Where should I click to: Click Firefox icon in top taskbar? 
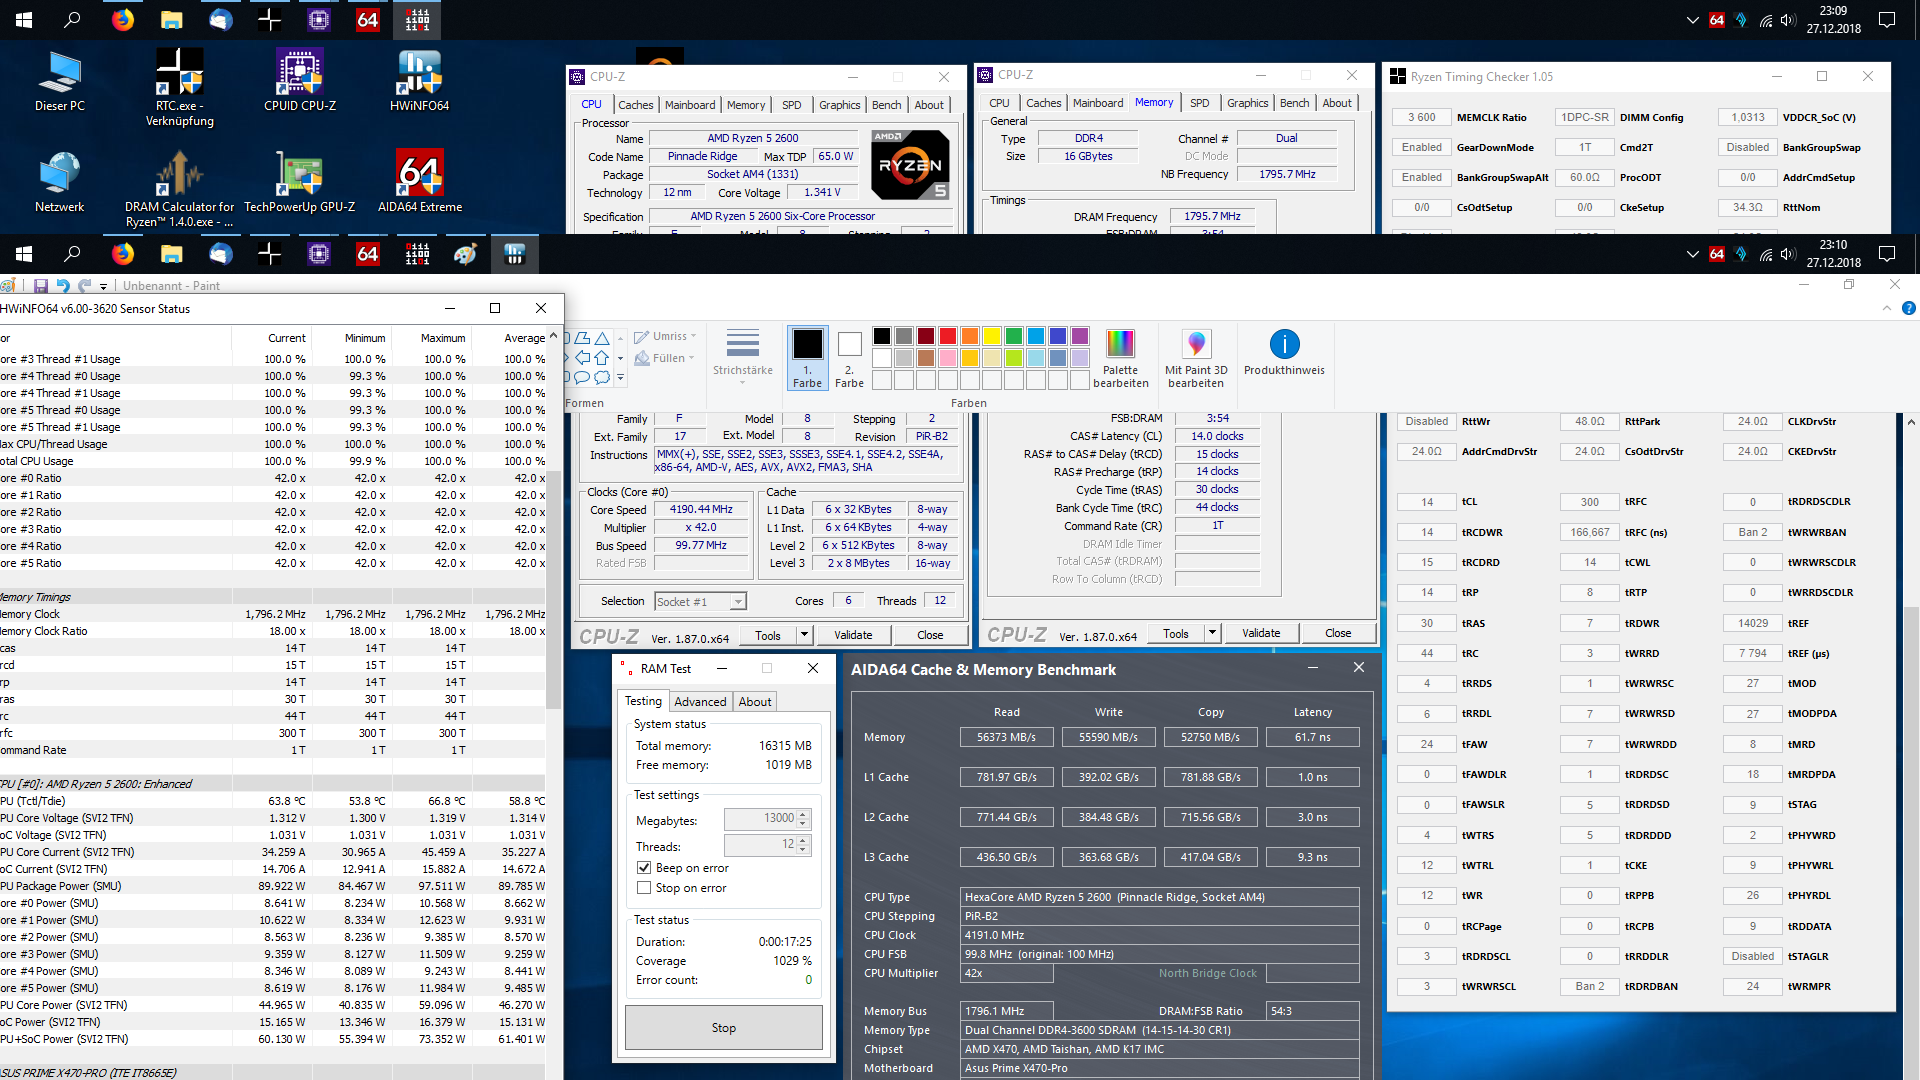123,20
